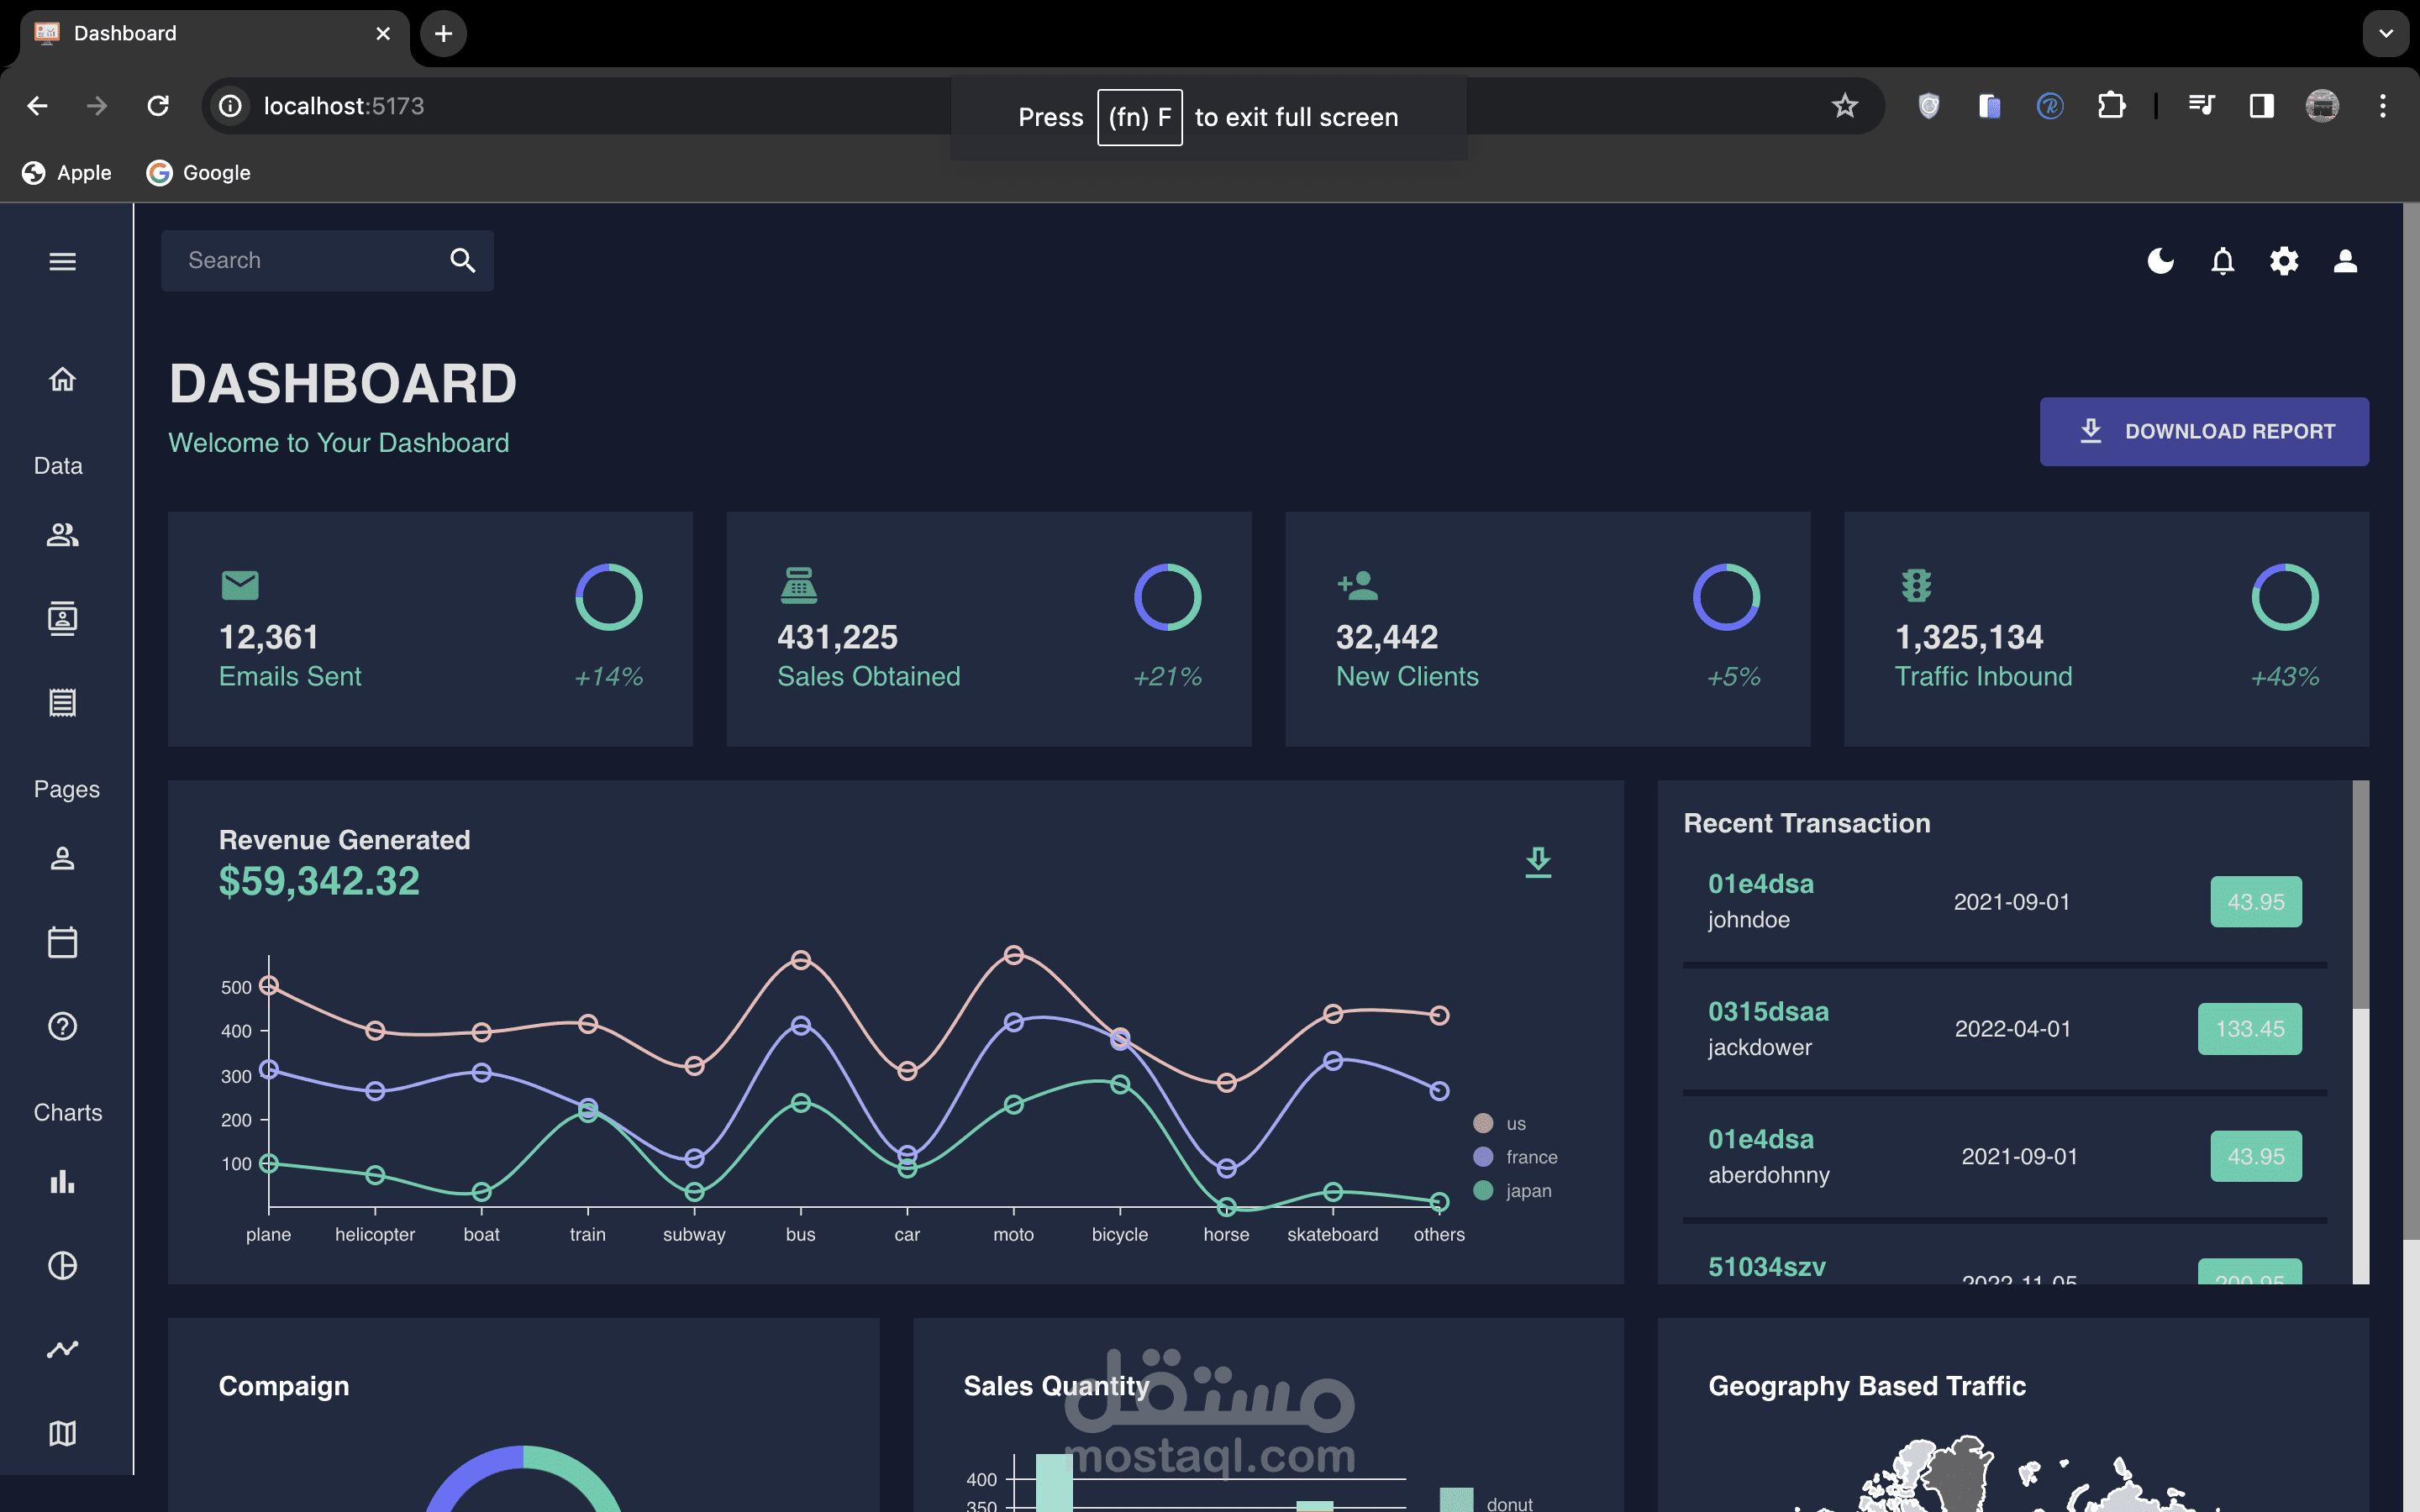Click the email envelope icon in the Emails Sent card

[x=240, y=585]
